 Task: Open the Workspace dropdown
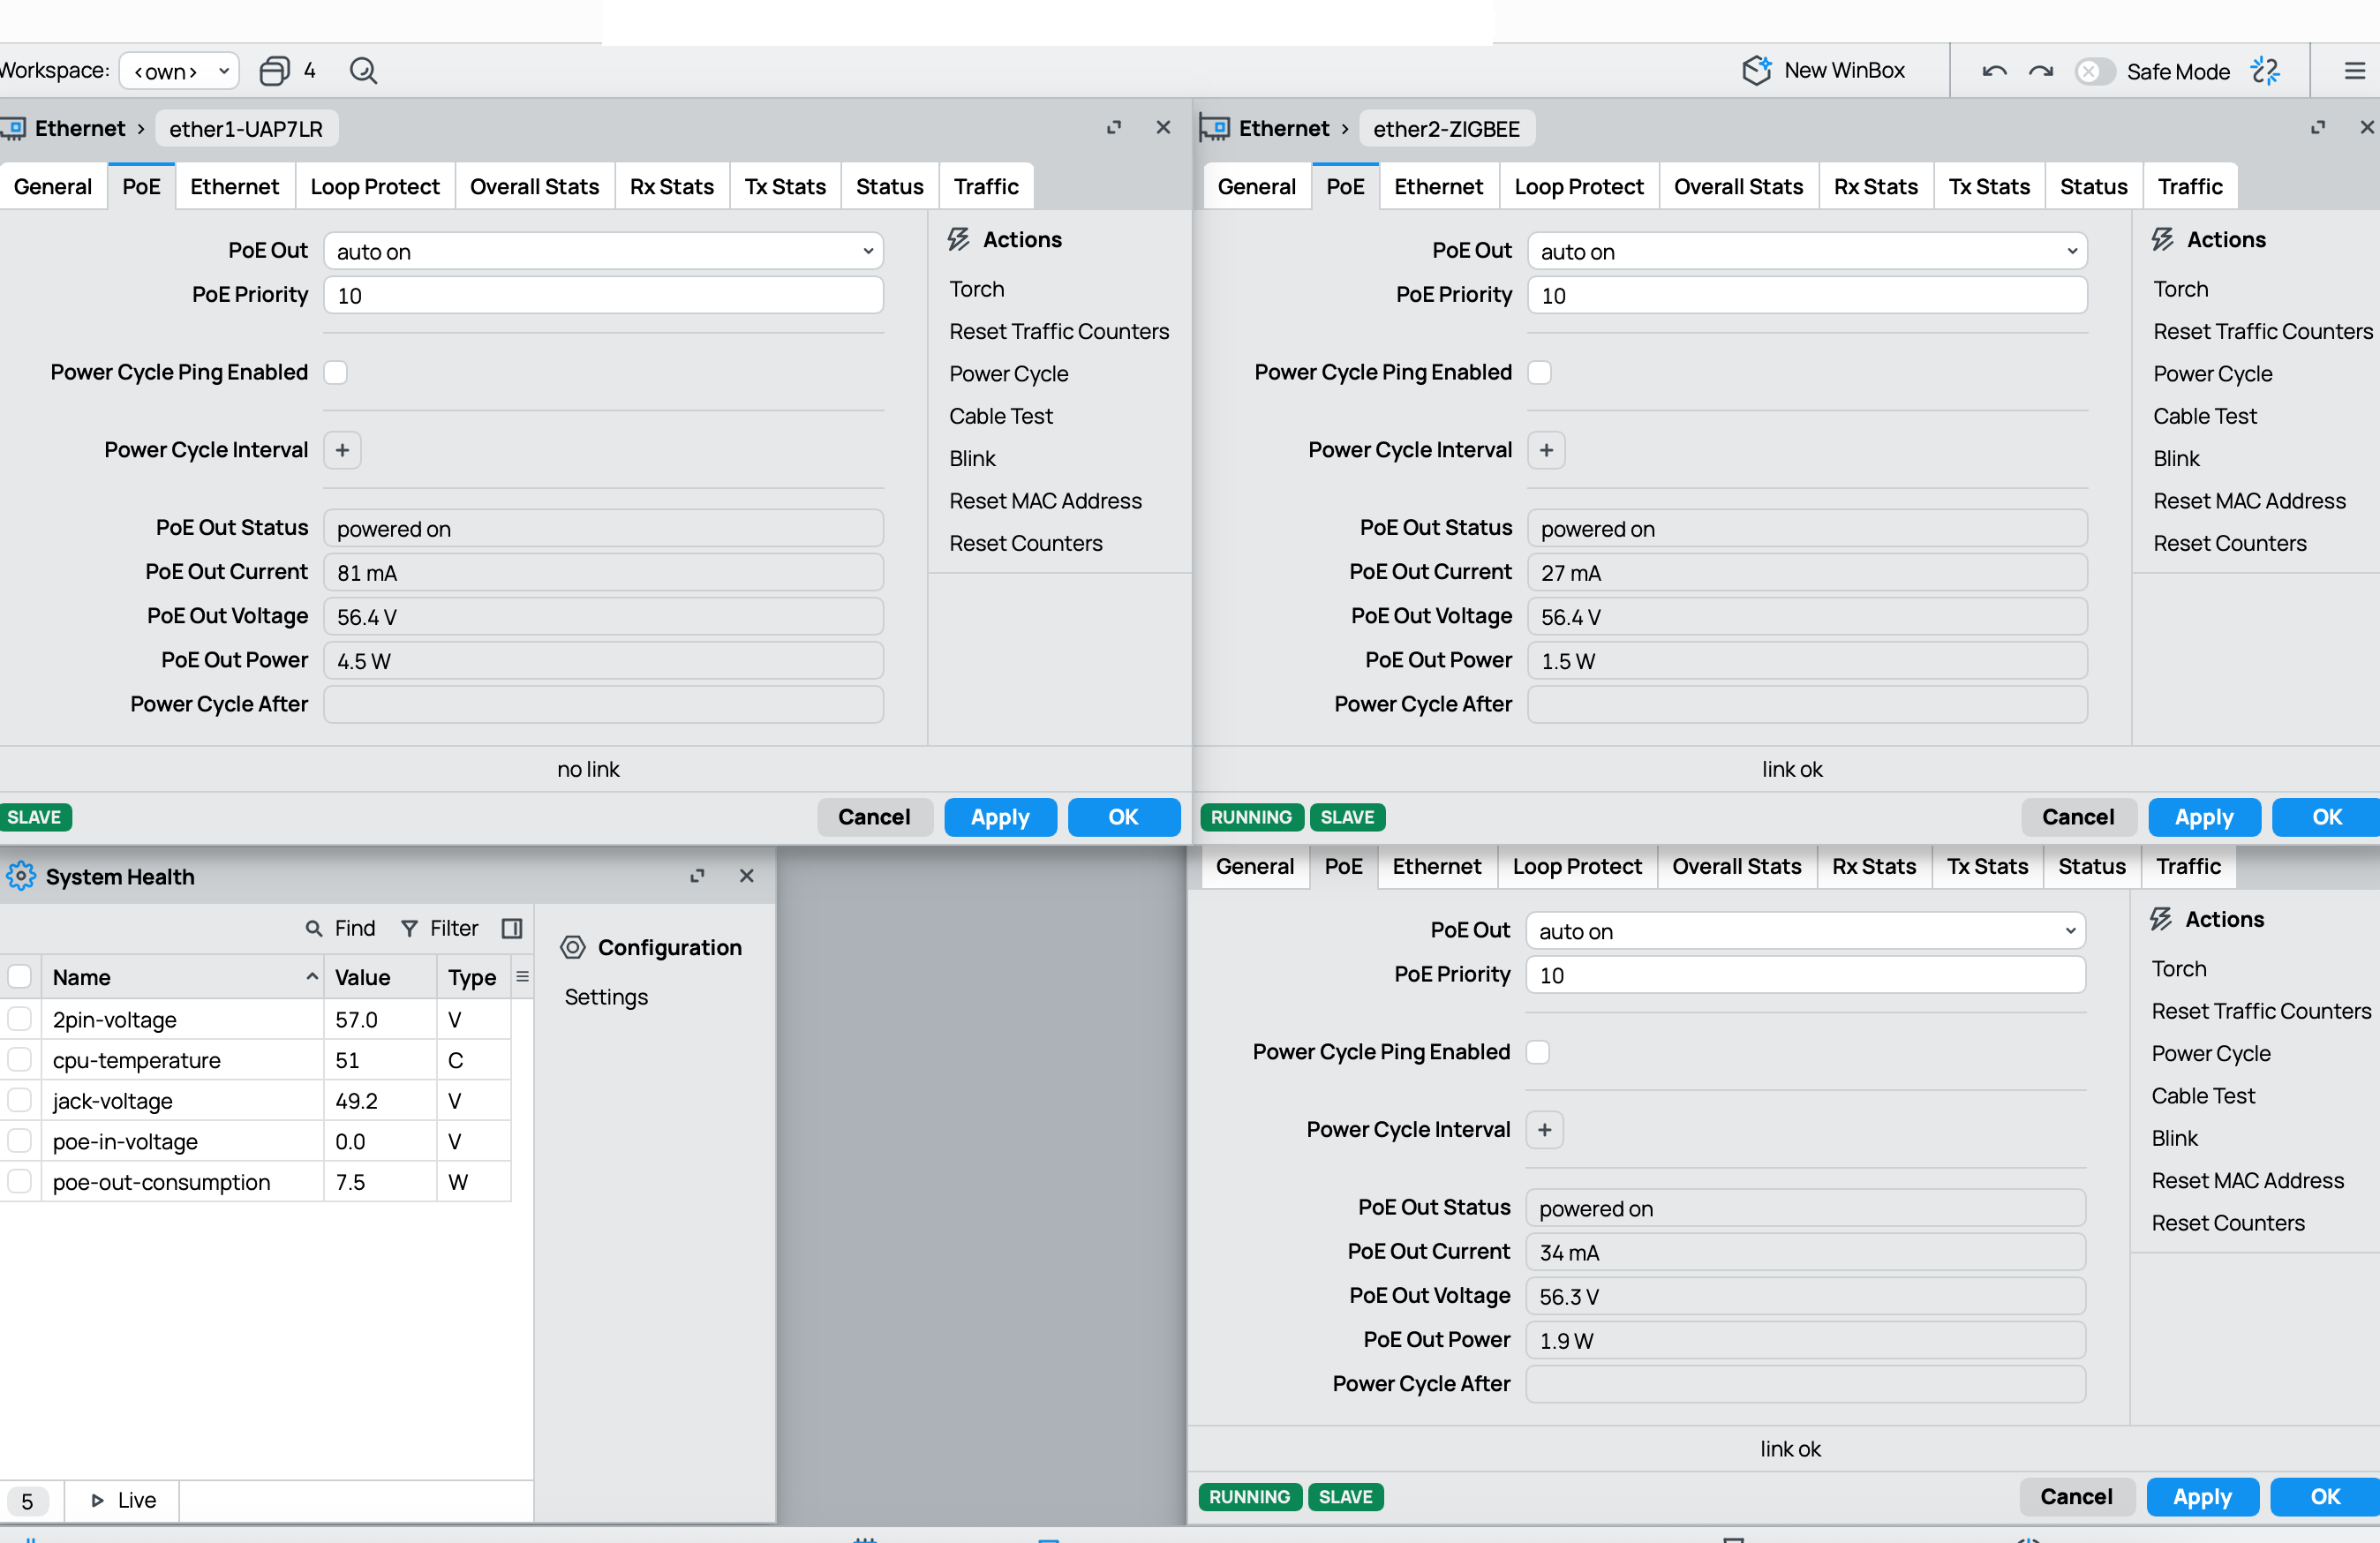179,71
